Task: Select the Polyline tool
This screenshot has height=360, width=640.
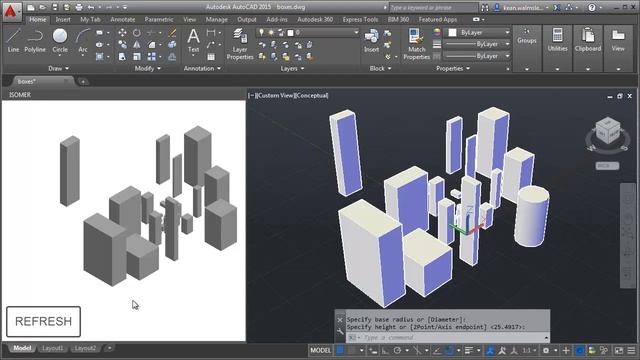Action: click(35, 41)
